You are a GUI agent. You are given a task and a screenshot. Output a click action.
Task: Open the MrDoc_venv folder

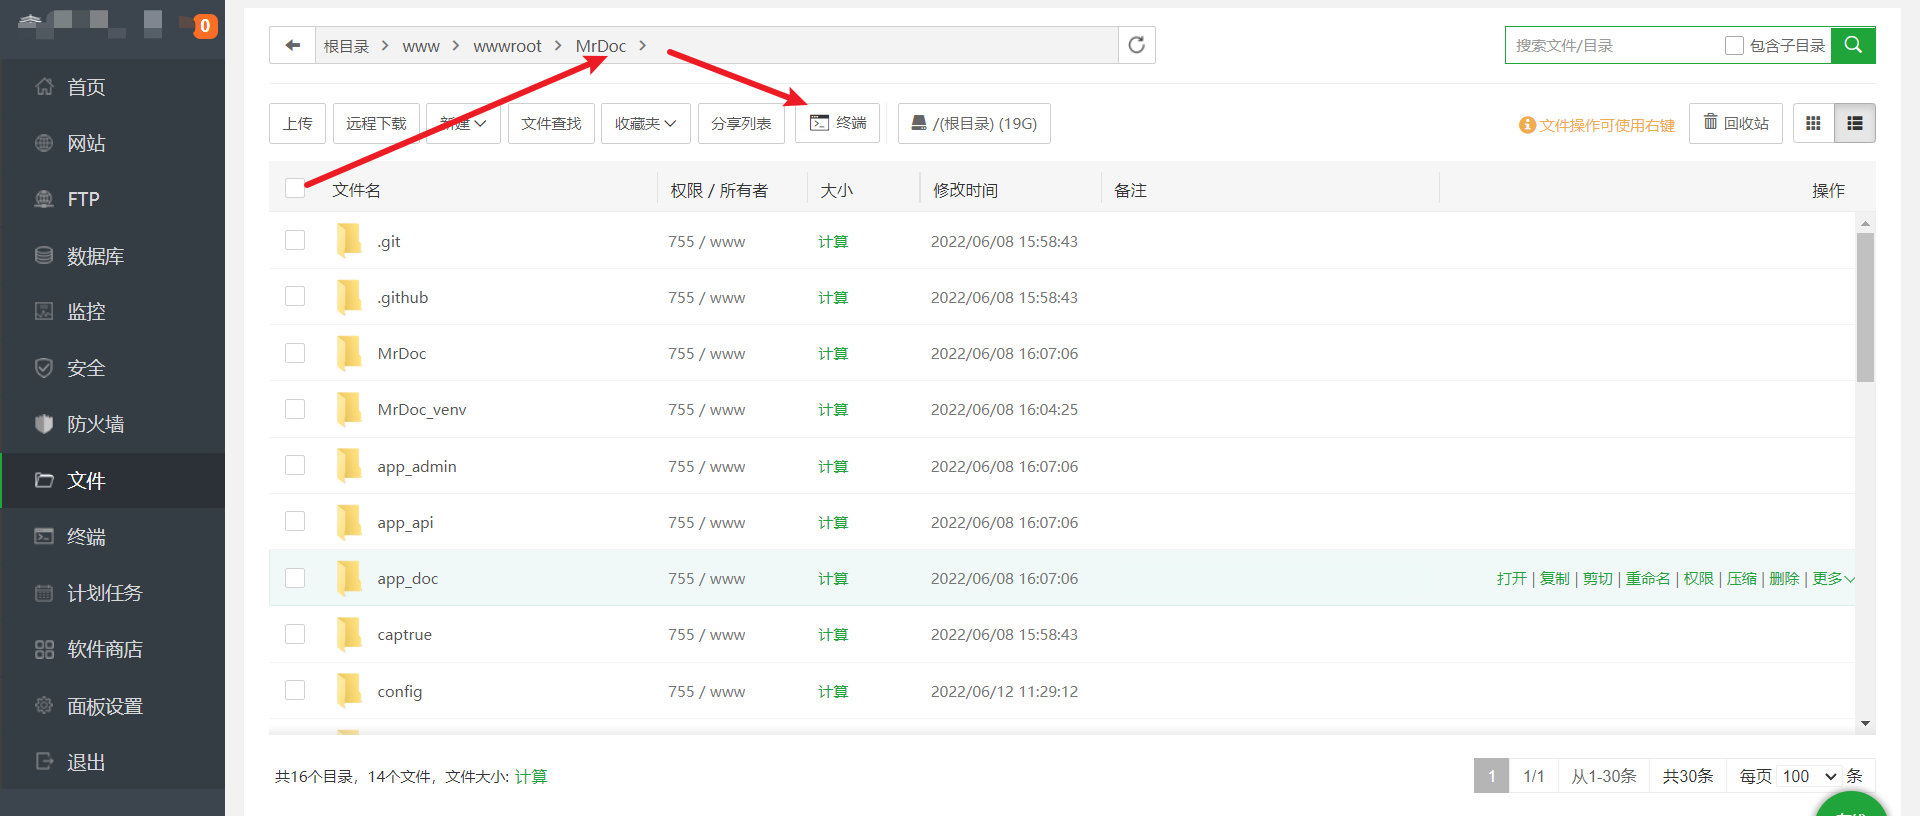[x=421, y=410]
